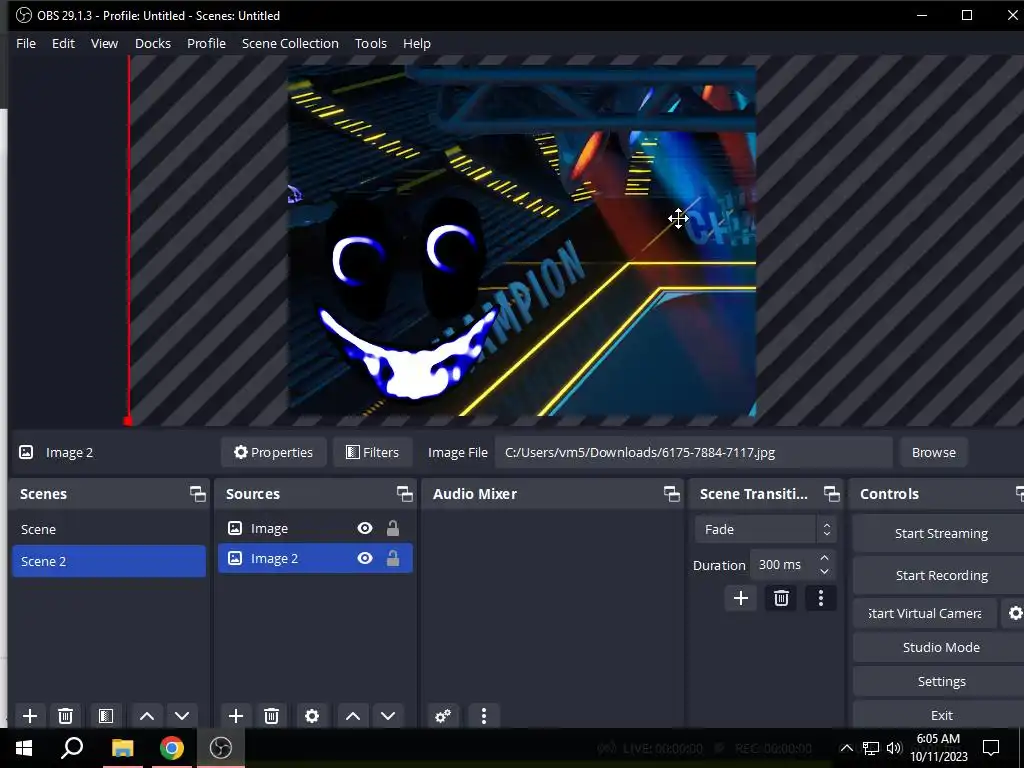Screen dimensions: 1024x768
Task: Click the image in preview canvas
Action: (x=522, y=240)
